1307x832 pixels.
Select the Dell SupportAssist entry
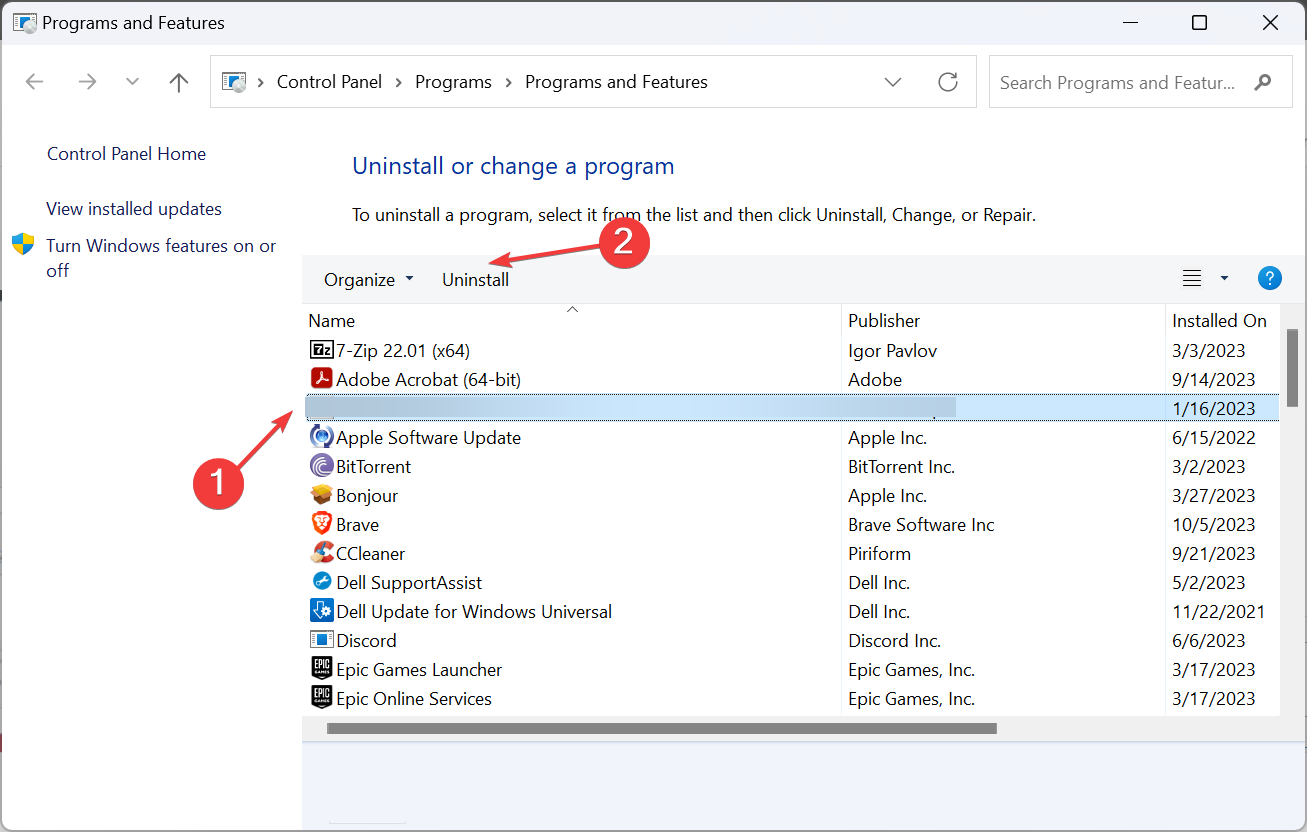coord(409,582)
